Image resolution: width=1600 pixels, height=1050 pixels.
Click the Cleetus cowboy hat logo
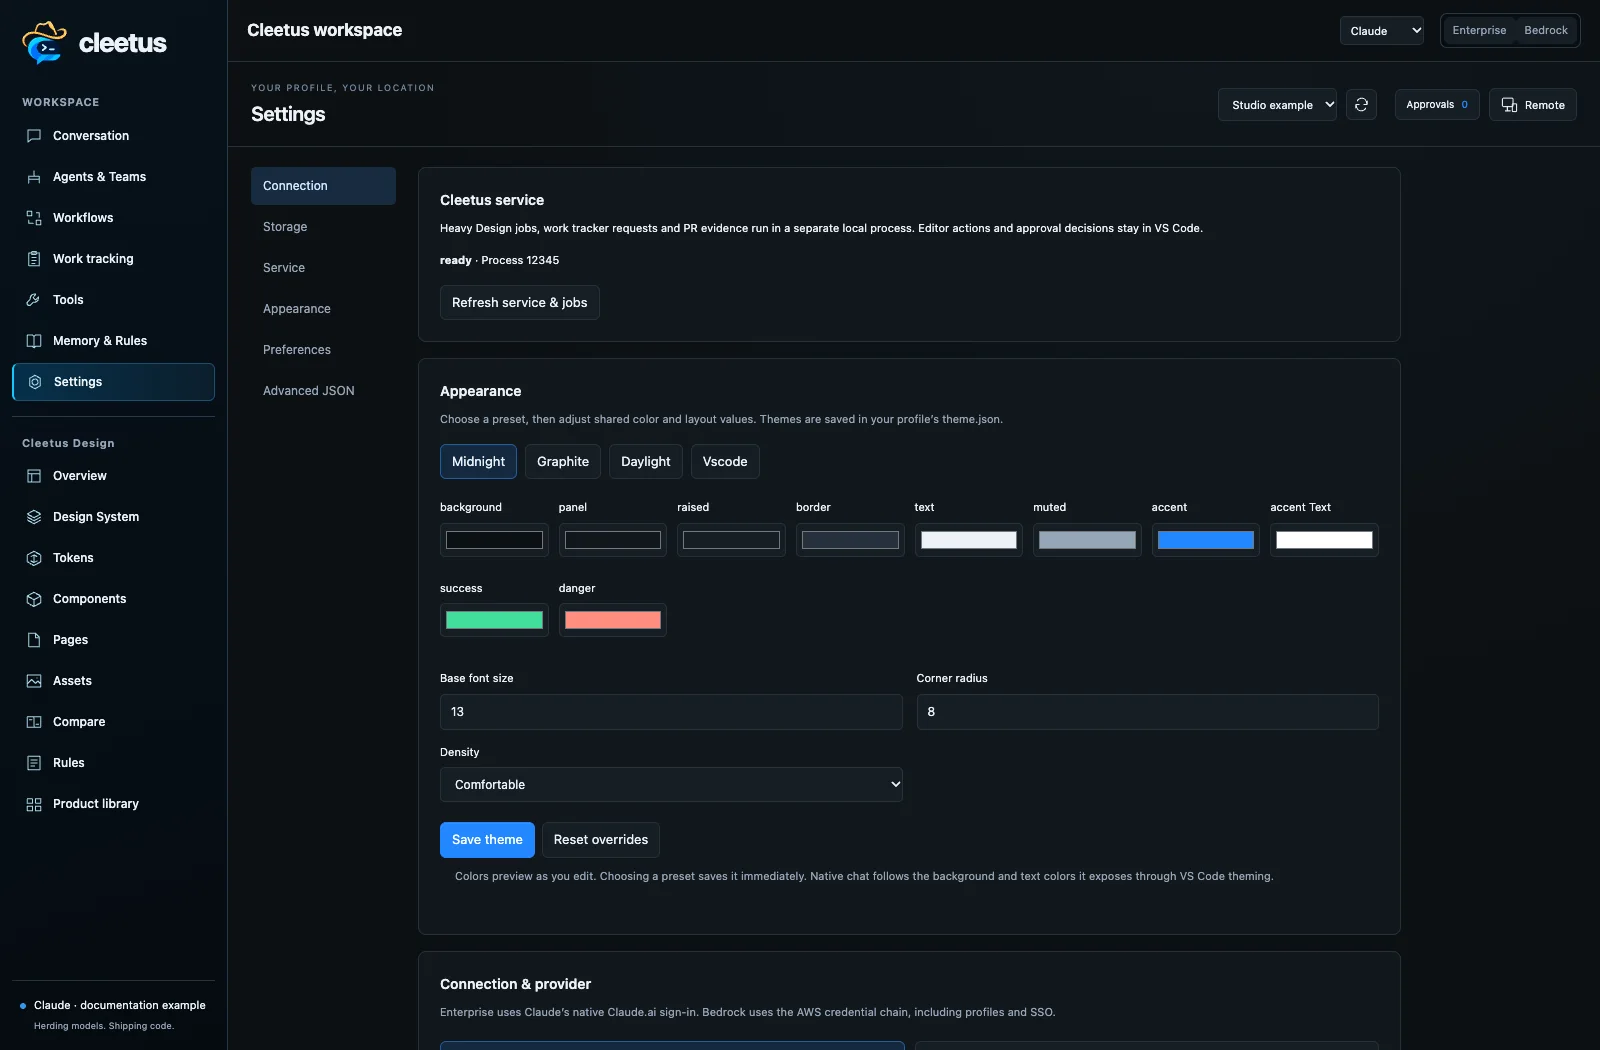(44, 42)
